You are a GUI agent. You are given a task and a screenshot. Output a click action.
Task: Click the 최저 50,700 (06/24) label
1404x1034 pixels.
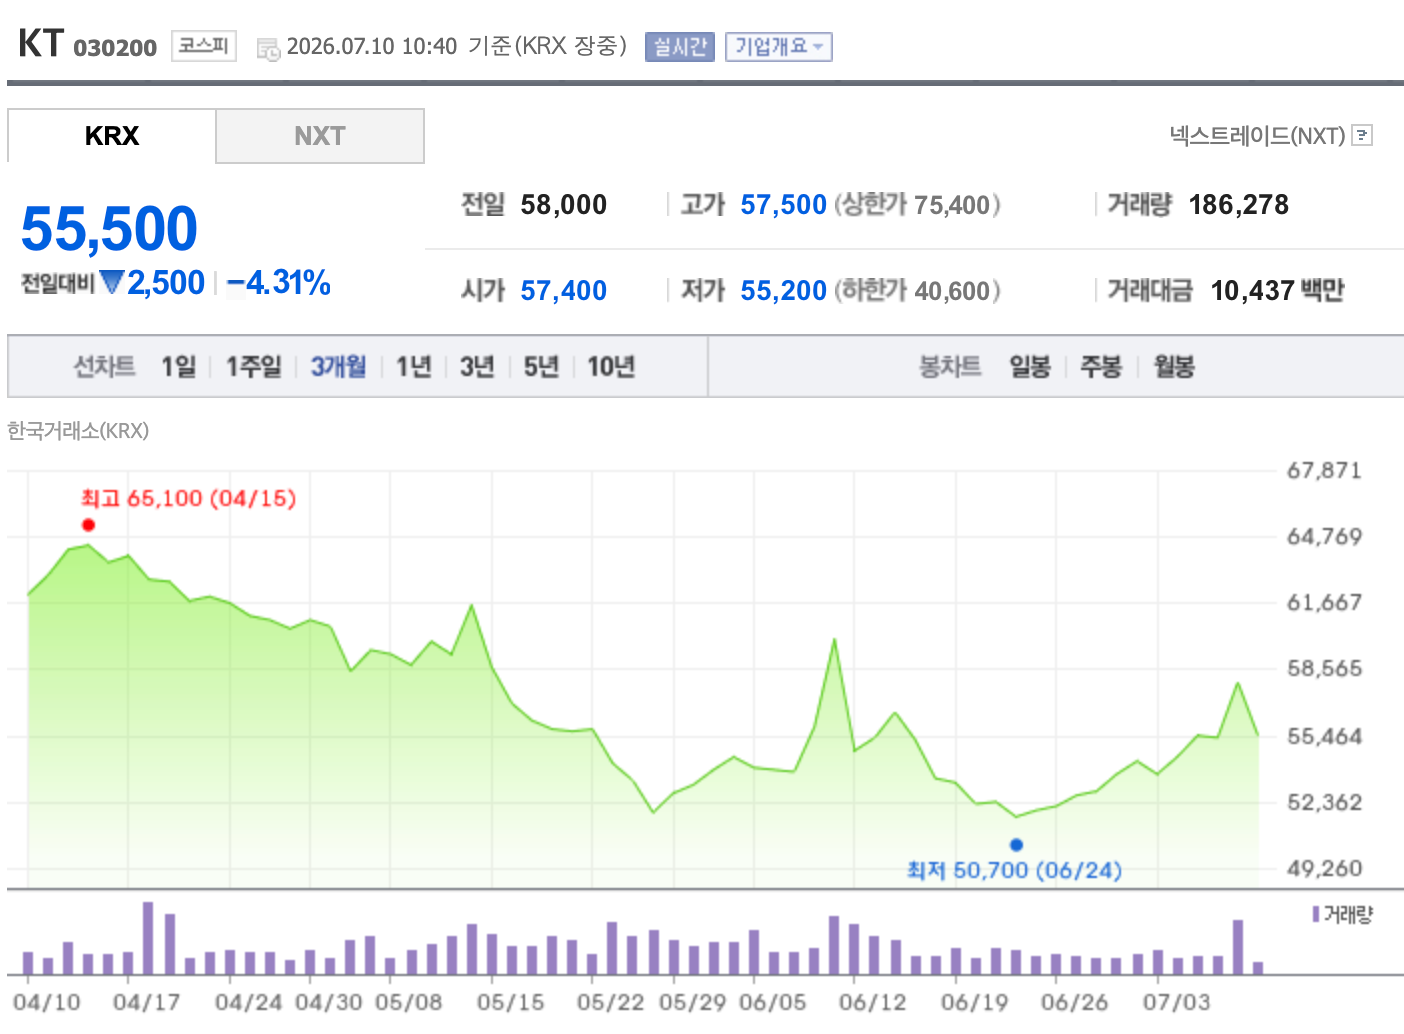point(1014,870)
